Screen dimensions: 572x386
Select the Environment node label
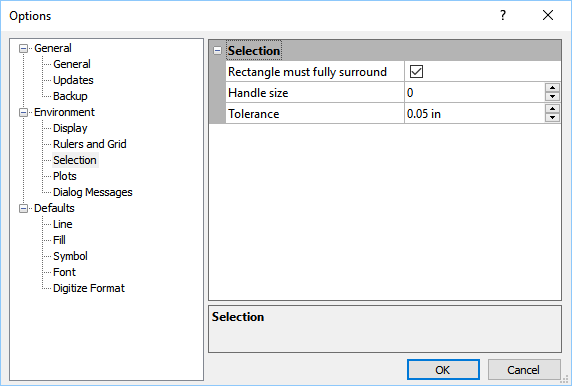(x=65, y=112)
